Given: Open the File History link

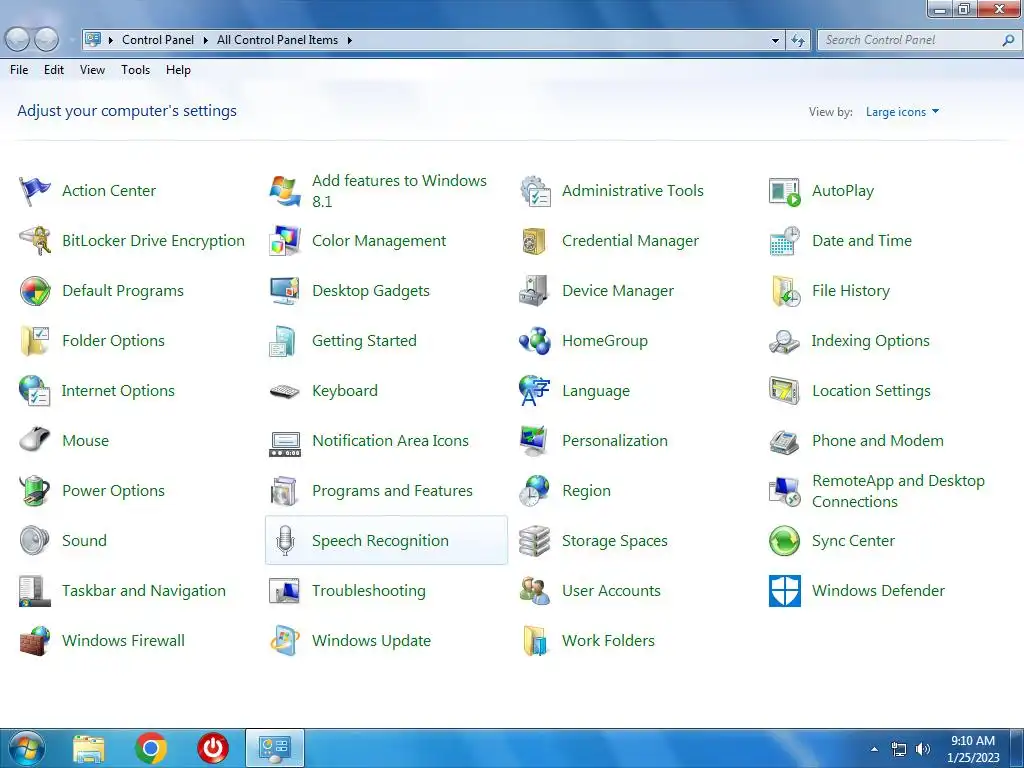Looking at the screenshot, I should [x=851, y=291].
